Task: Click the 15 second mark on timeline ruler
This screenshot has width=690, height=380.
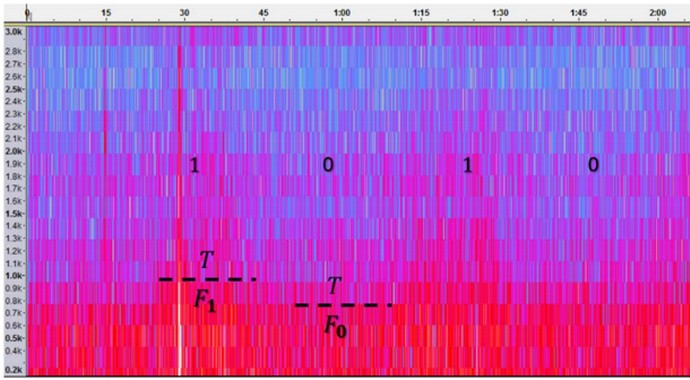Action: pos(106,13)
